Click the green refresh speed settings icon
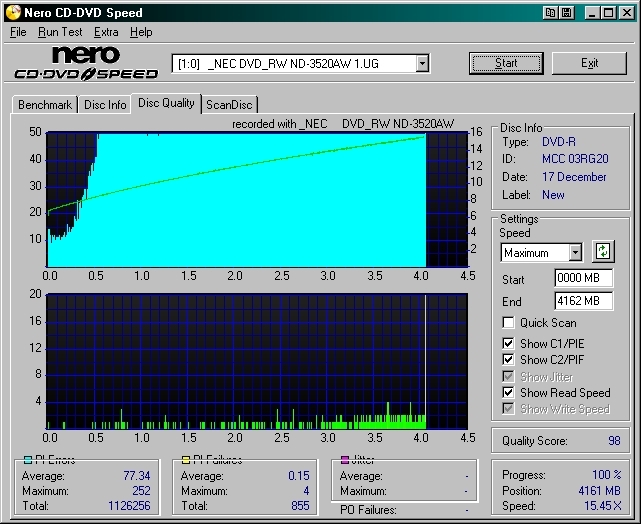The height and width of the screenshot is (524, 641). pos(603,251)
